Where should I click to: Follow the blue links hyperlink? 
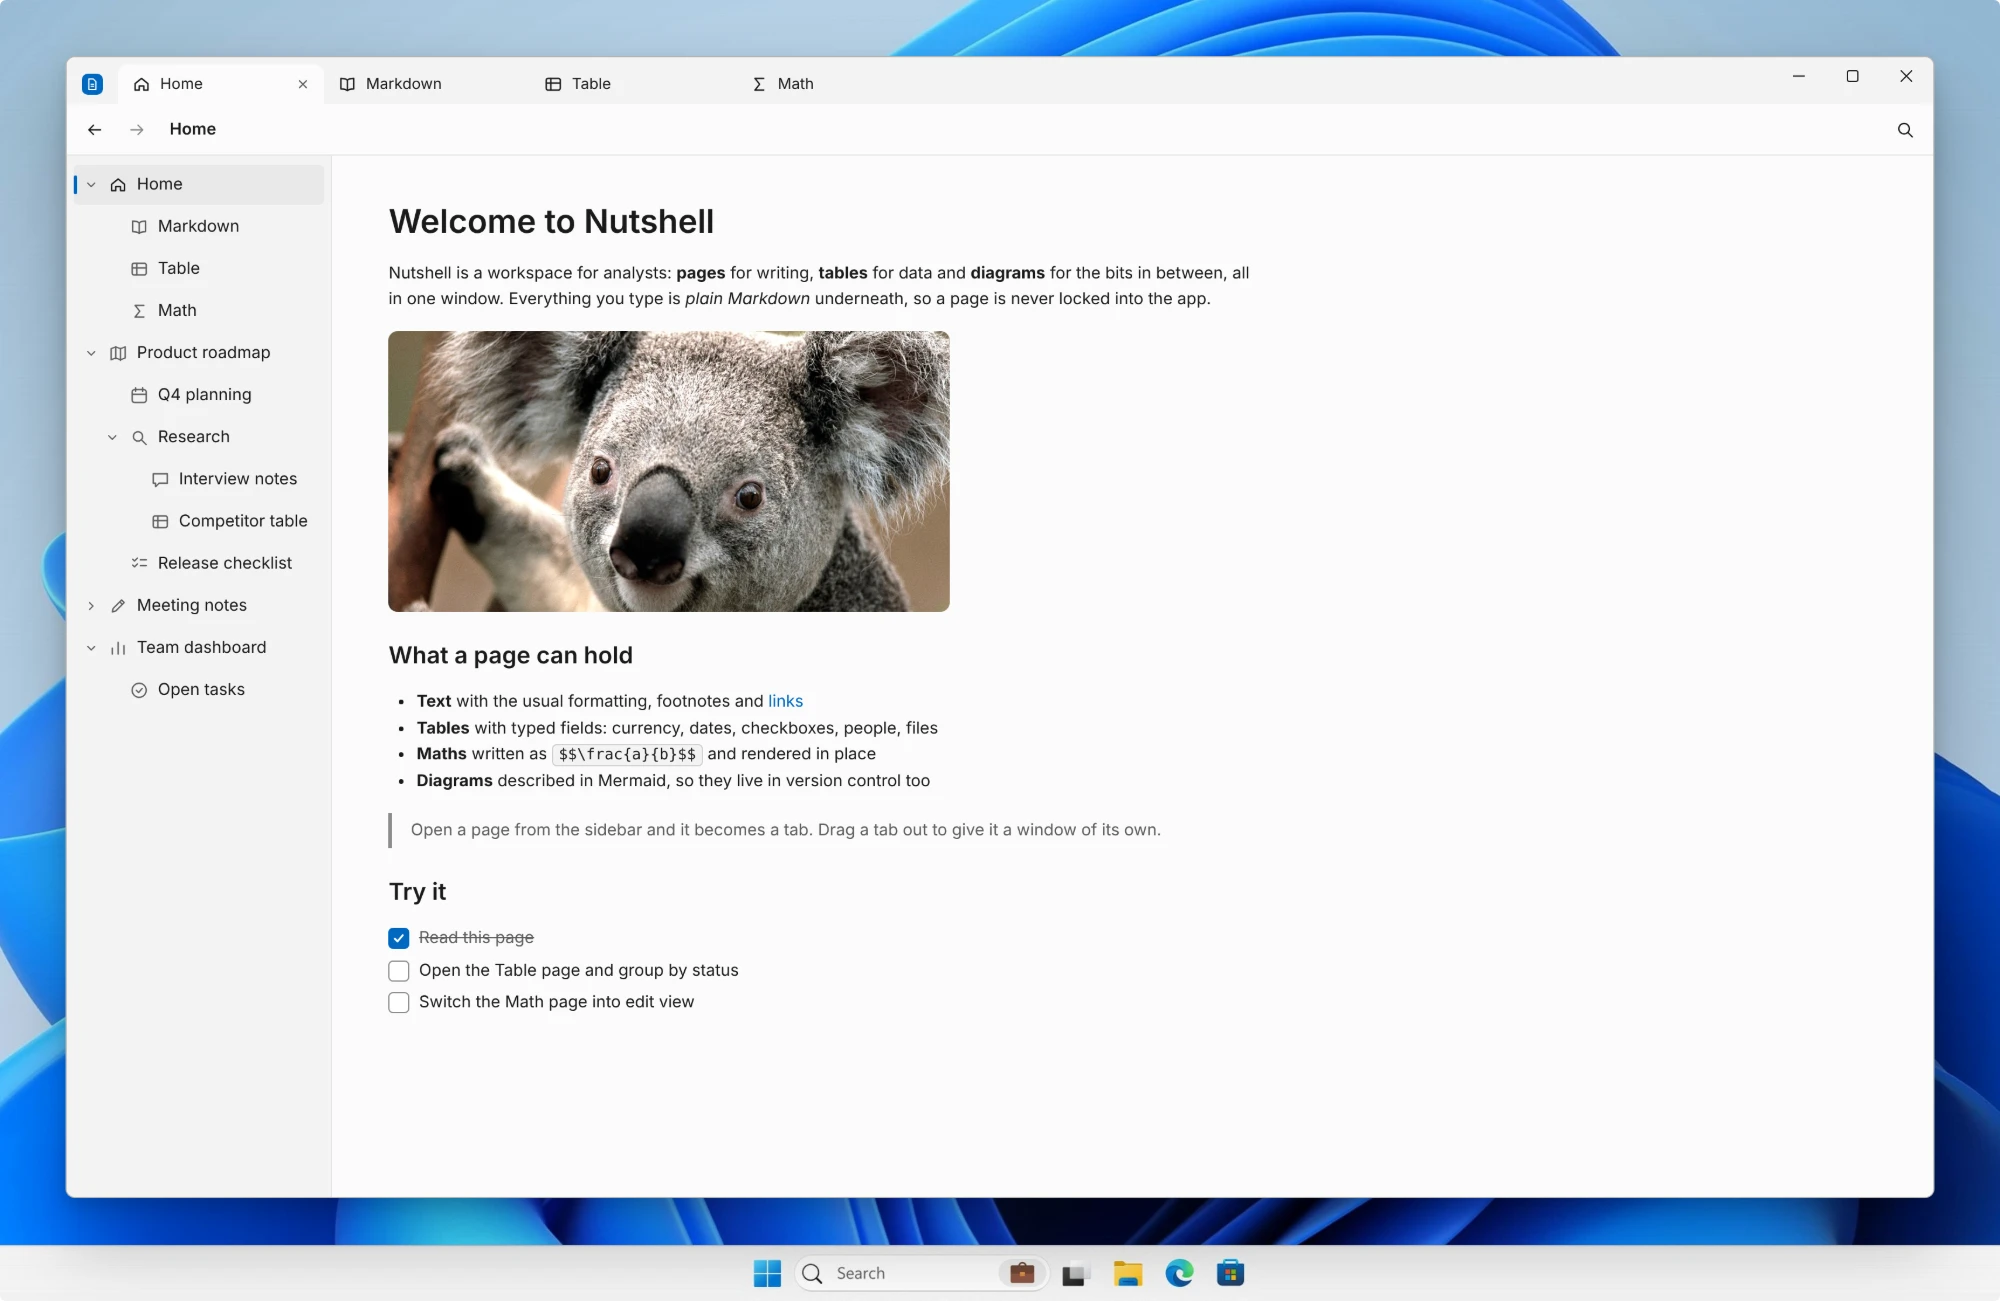click(785, 701)
